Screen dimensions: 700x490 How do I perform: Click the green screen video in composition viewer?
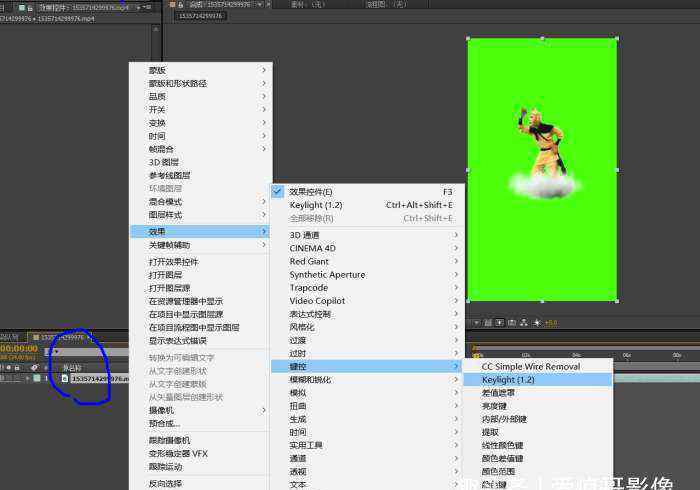pyautogui.click(x=542, y=170)
